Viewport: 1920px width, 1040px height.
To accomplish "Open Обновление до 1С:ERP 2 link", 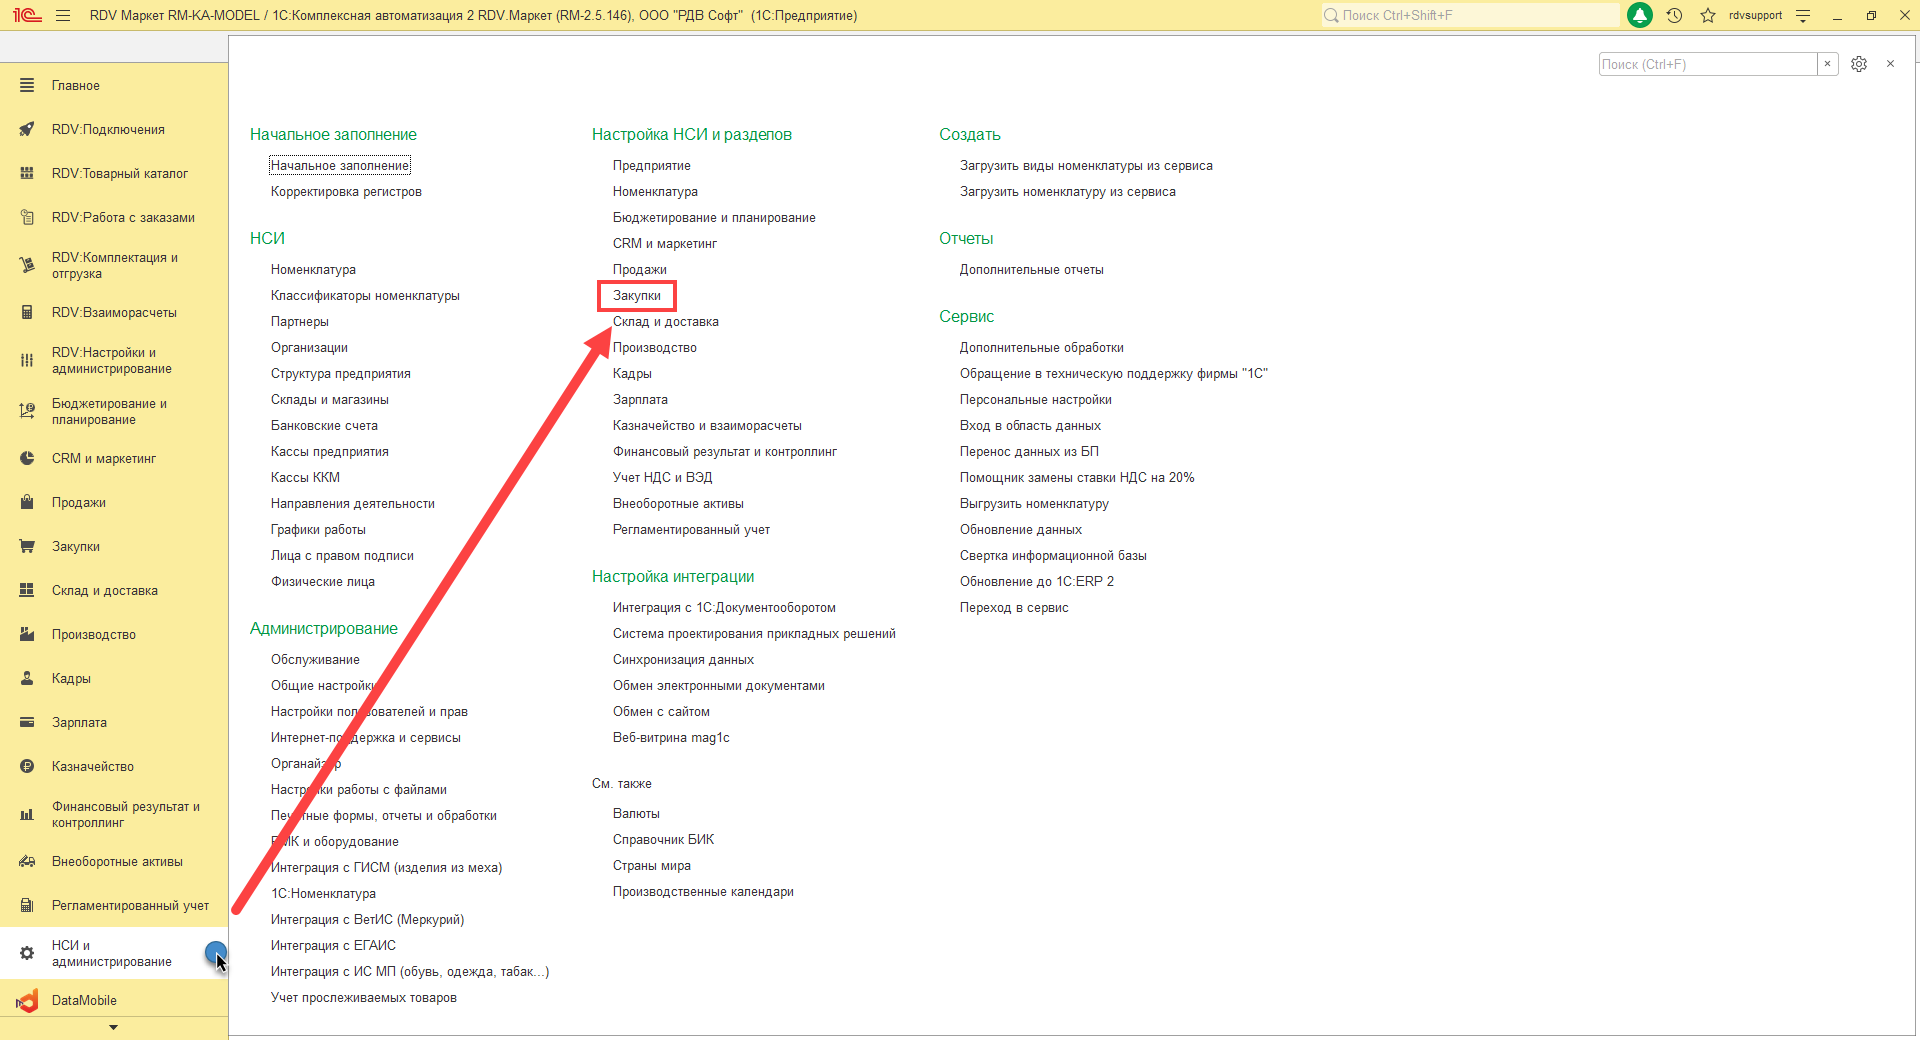I will pyautogui.click(x=1037, y=582).
